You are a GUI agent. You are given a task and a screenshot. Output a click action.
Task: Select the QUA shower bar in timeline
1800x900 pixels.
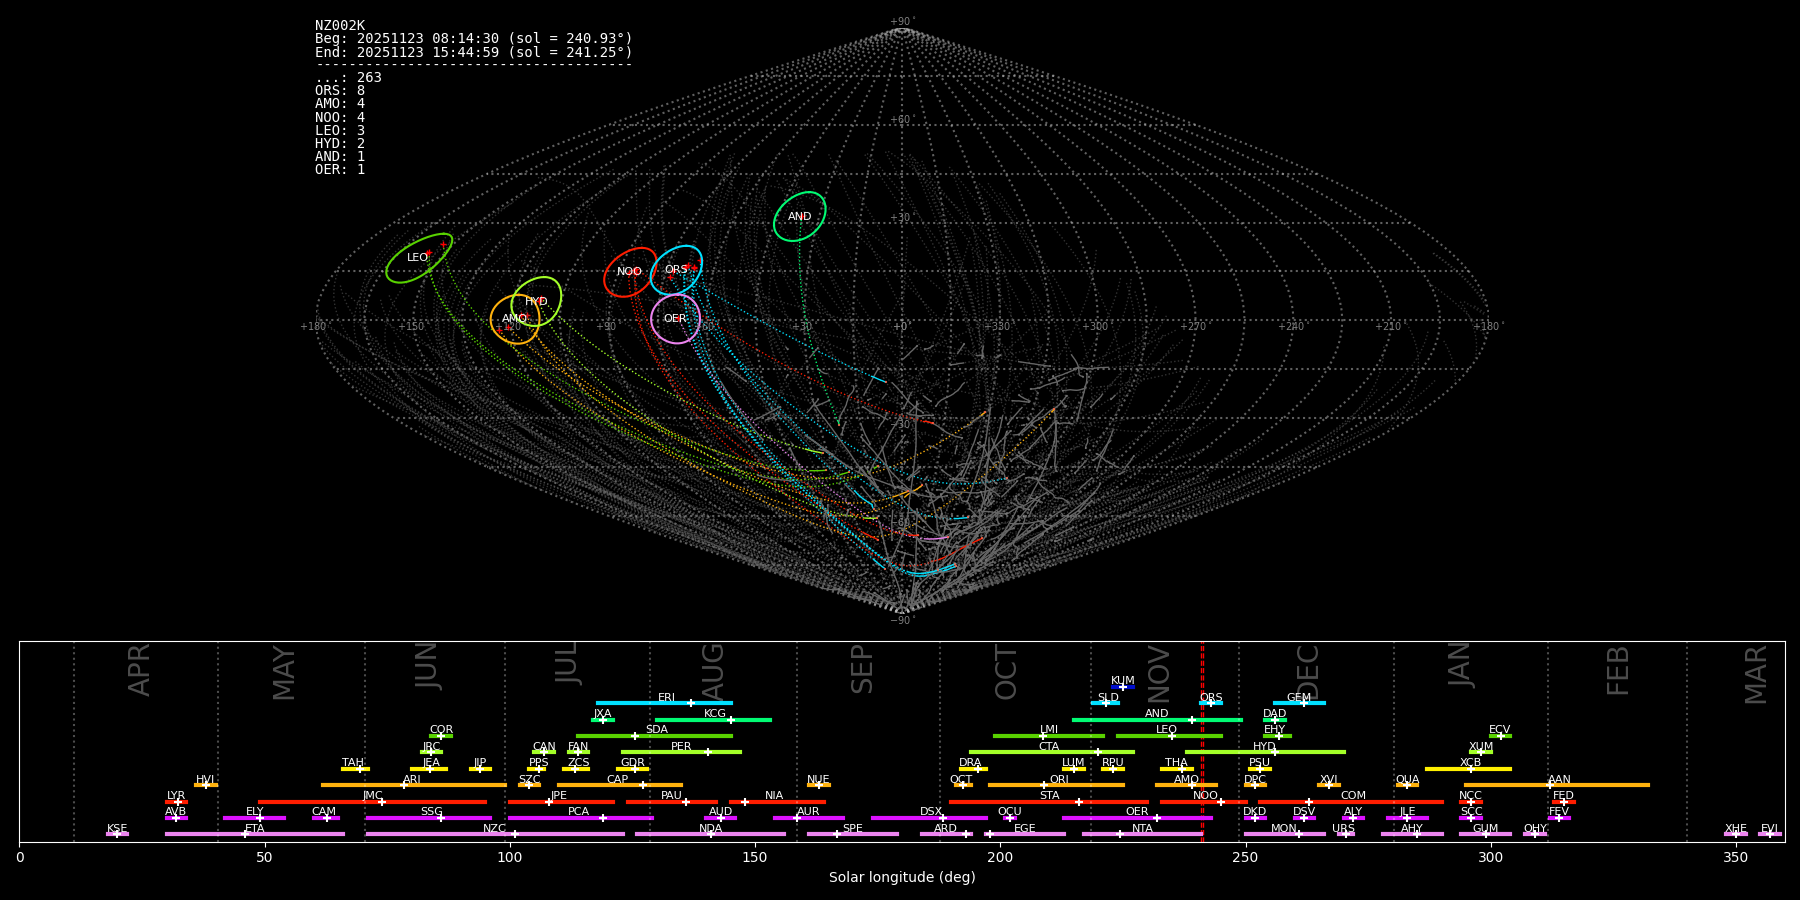pyautogui.click(x=1407, y=785)
